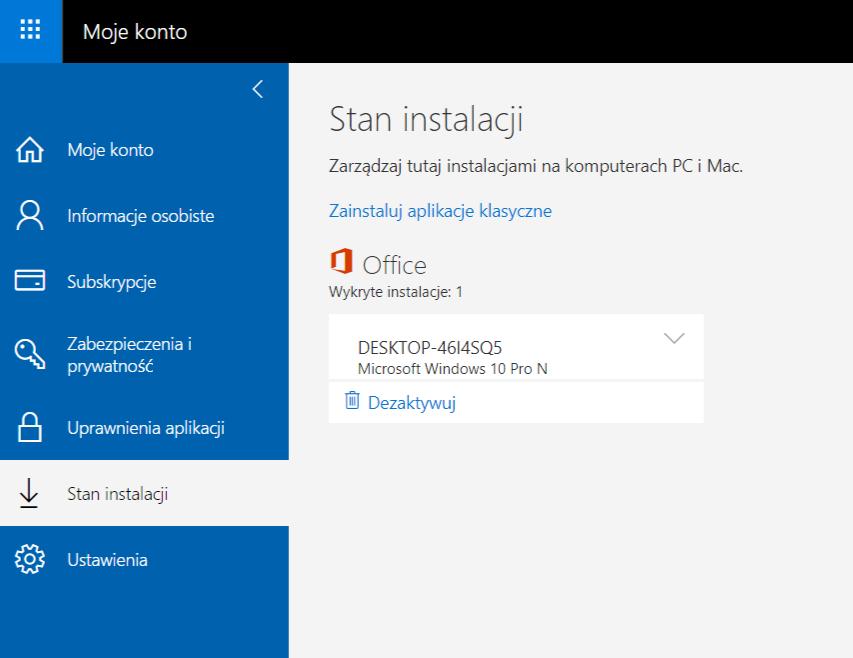Viewport: 853px width, 658px height.
Task: Click the Microsoft Windows 10 Pro N text
Action: (x=453, y=369)
